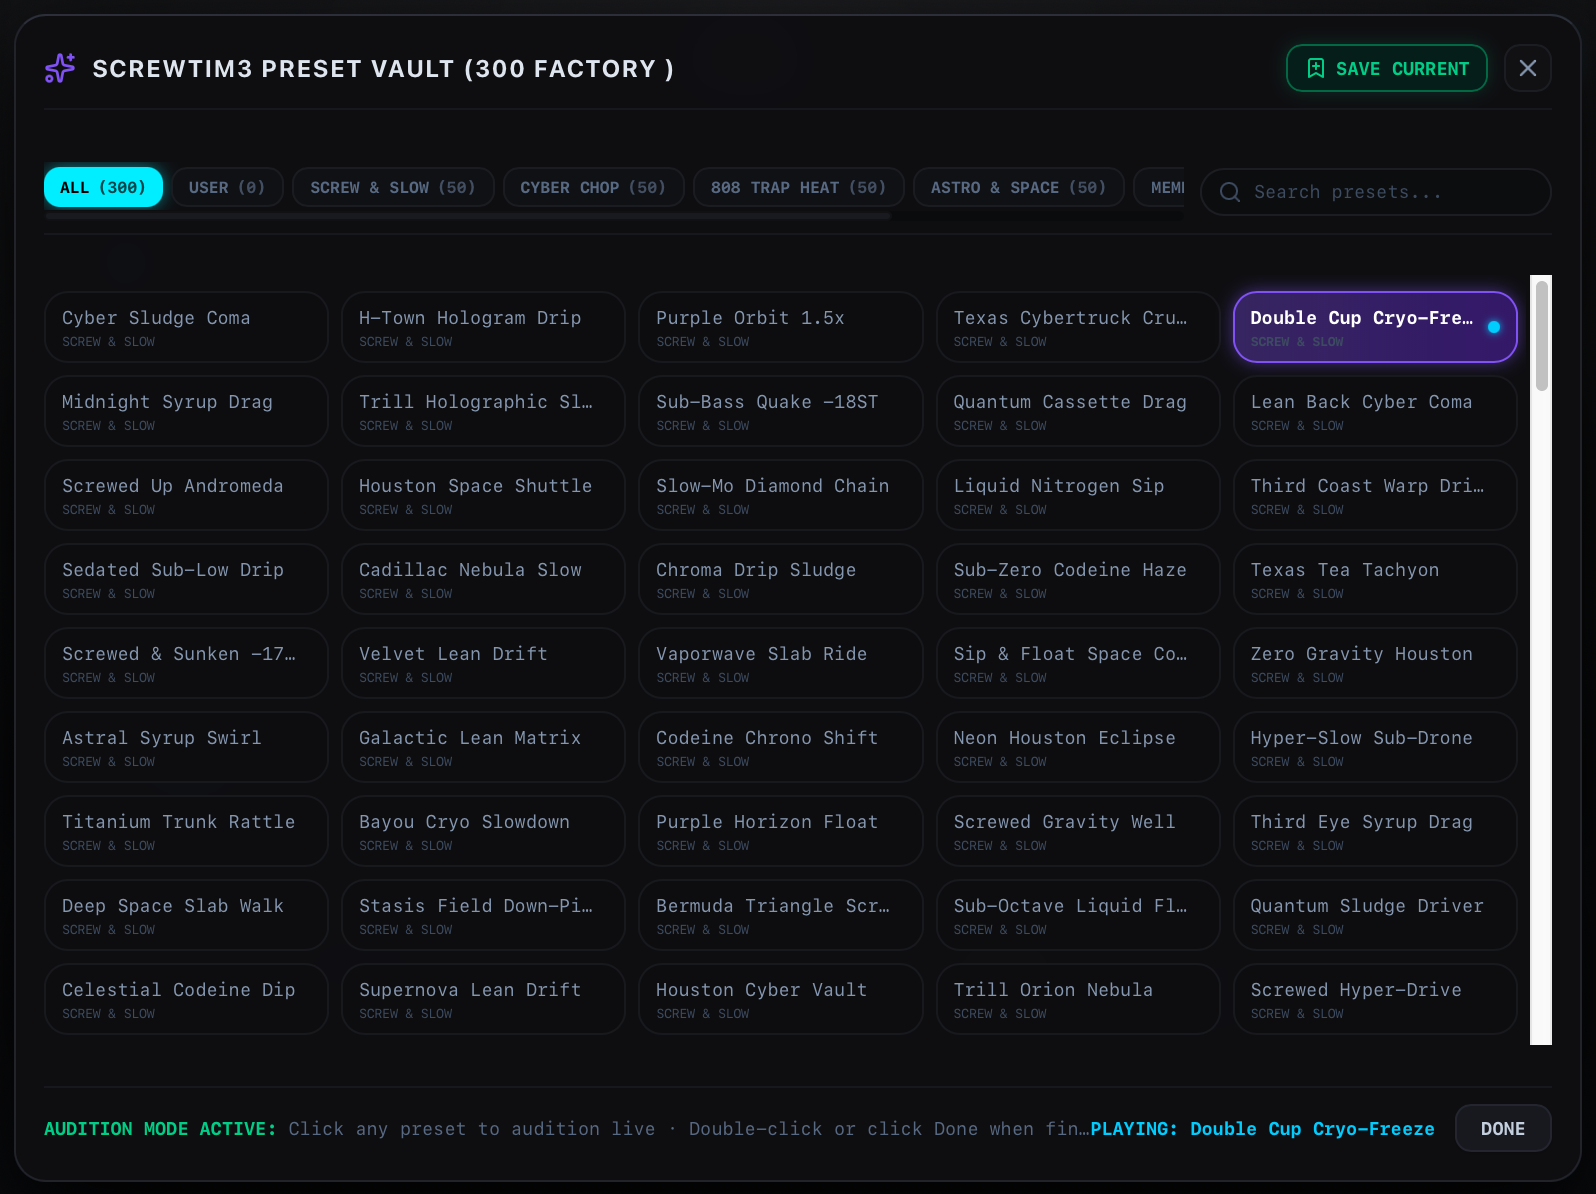Screen dimensions: 1596x1194
Task: Choose the Bayou Cryo Slowdown preset
Action: [x=483, y=831]
